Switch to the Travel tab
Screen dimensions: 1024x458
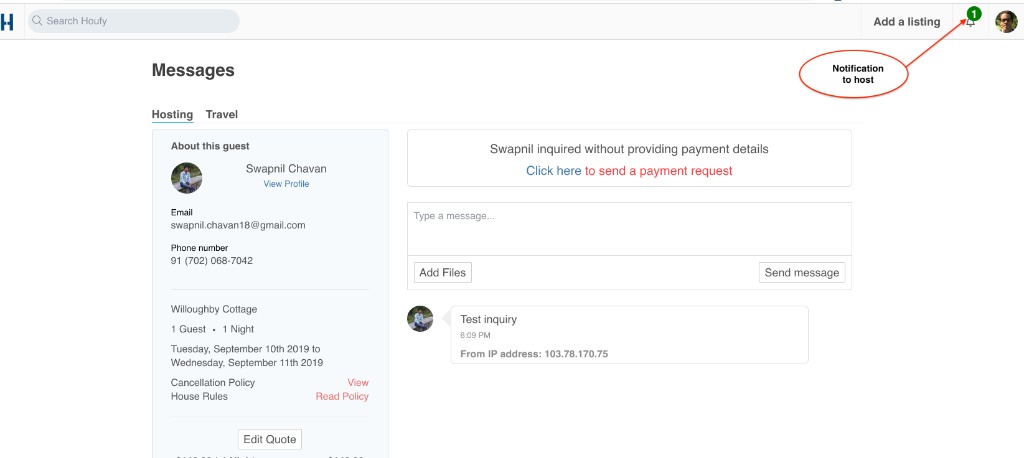tap(221, 114)
